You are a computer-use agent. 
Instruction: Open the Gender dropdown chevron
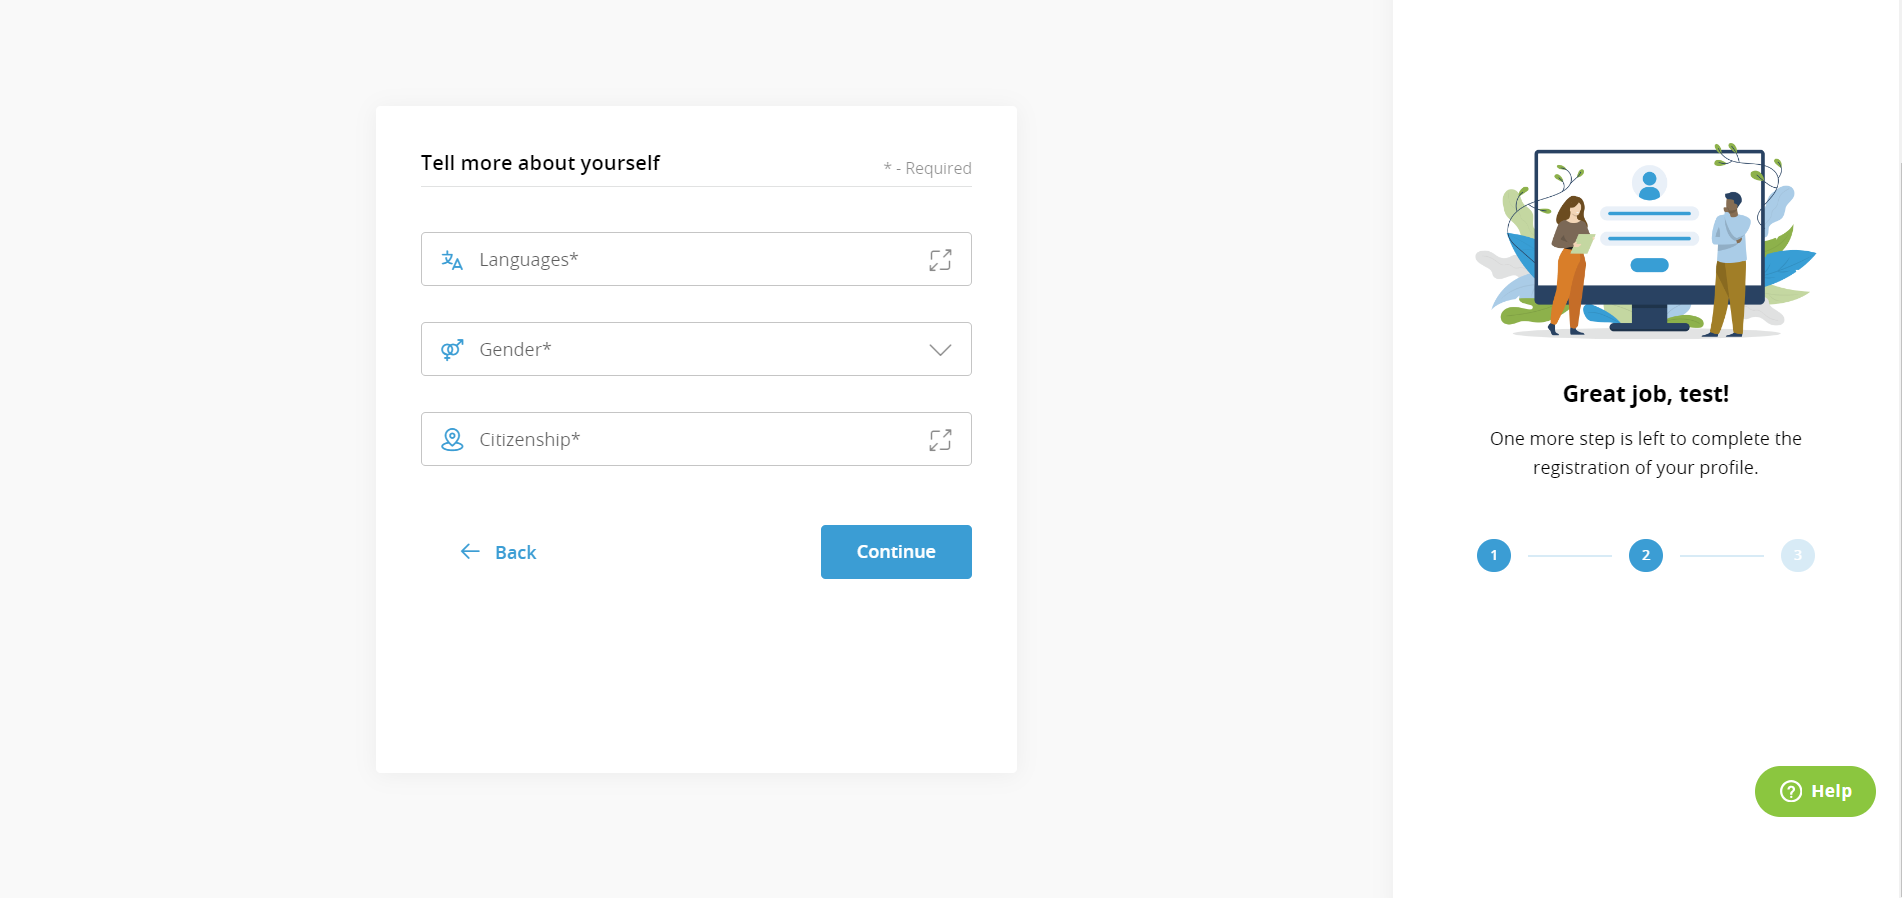938,350
